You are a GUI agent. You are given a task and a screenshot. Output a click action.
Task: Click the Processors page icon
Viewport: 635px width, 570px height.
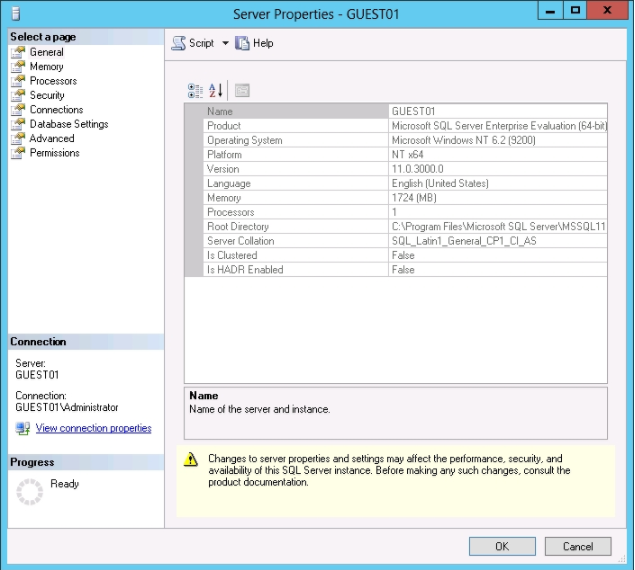pos(18,81)
